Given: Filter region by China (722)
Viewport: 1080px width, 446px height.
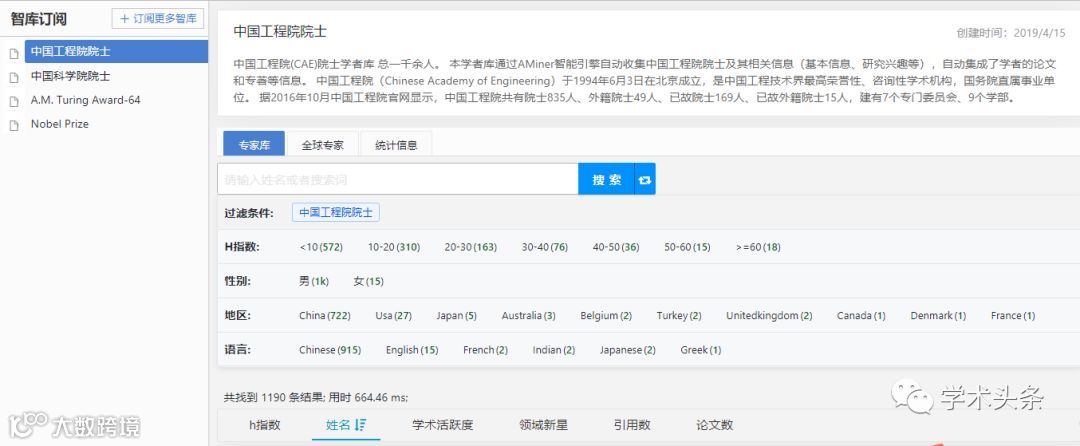Looking at the screenshot, I should point(324,316).
